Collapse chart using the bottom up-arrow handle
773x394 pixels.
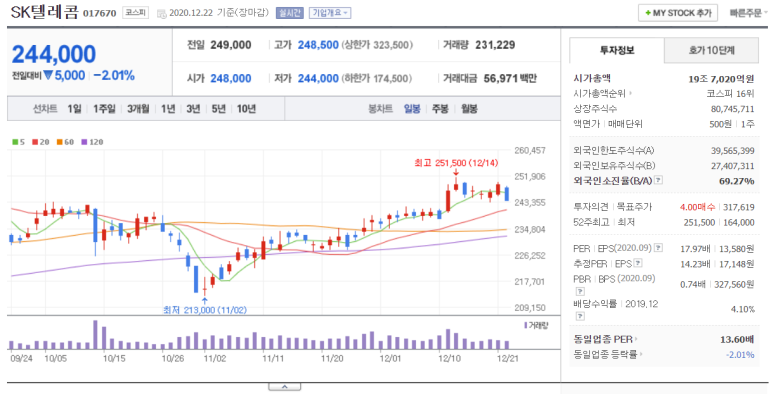[284, 387]
